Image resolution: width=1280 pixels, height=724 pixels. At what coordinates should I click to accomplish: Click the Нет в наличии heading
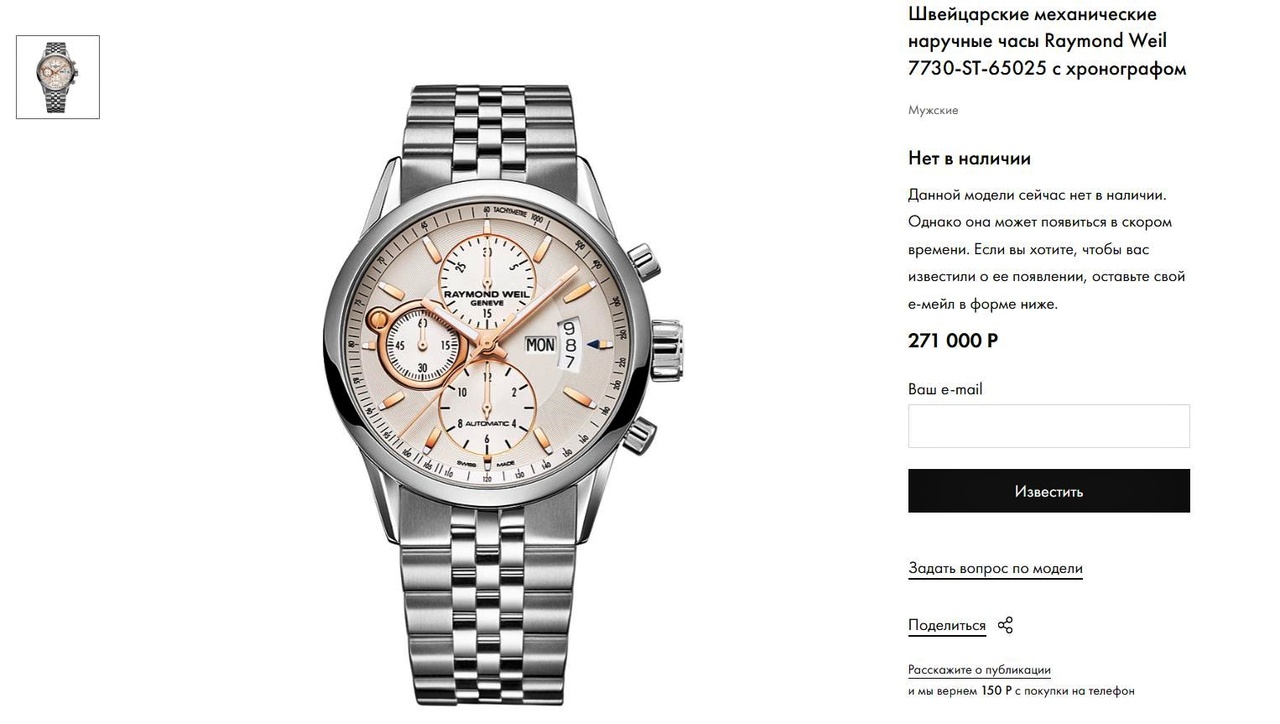[x=969, y=158]
